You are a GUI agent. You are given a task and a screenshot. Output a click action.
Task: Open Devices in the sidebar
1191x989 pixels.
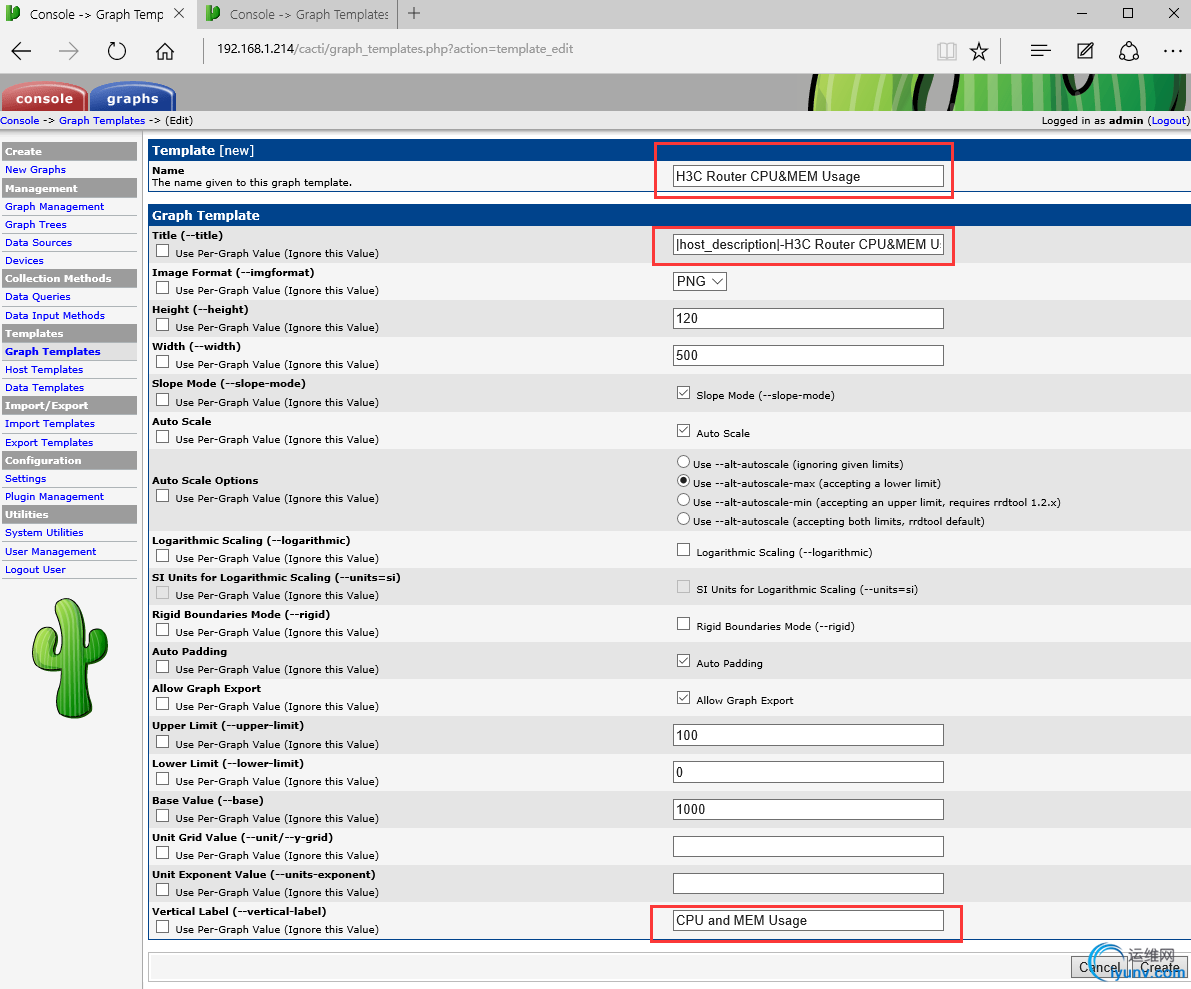24,261
